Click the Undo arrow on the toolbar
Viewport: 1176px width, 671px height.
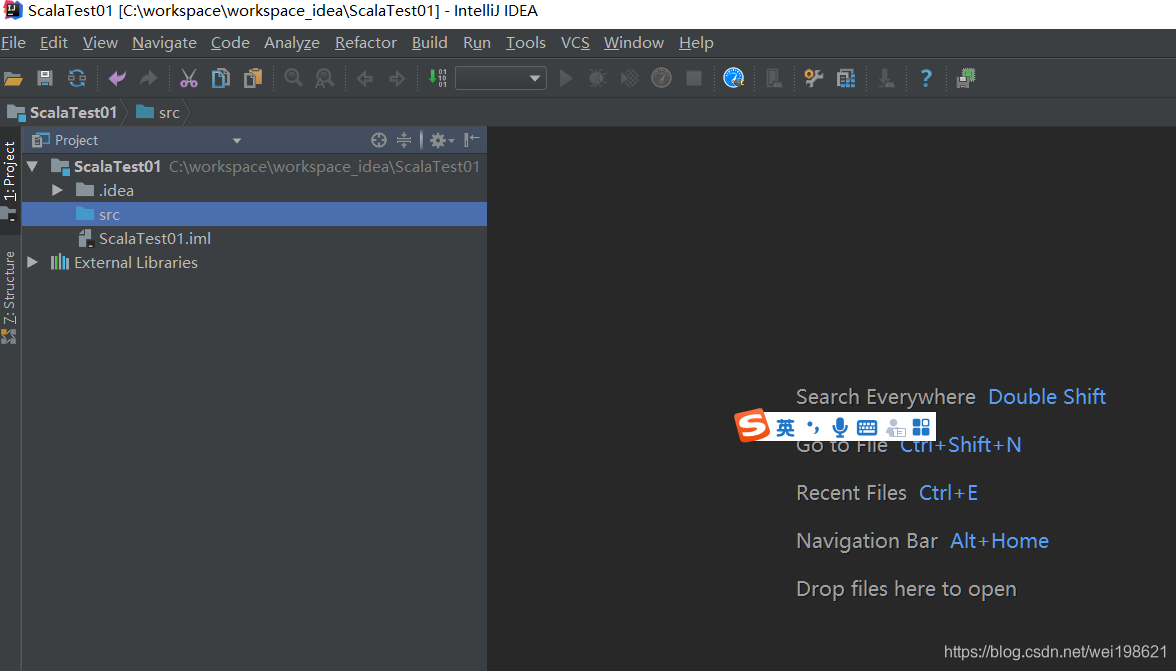point(116,78)
